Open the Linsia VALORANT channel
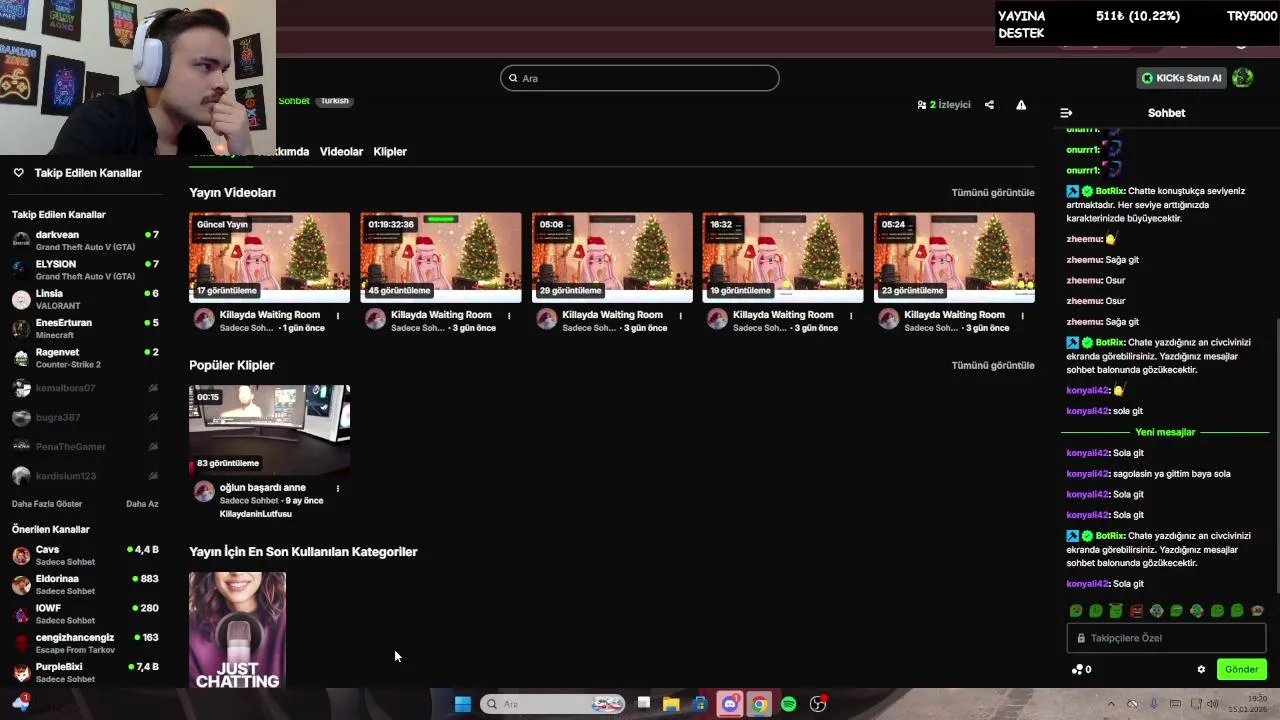This screenshot has height=720, width=1280. (85, 299)
